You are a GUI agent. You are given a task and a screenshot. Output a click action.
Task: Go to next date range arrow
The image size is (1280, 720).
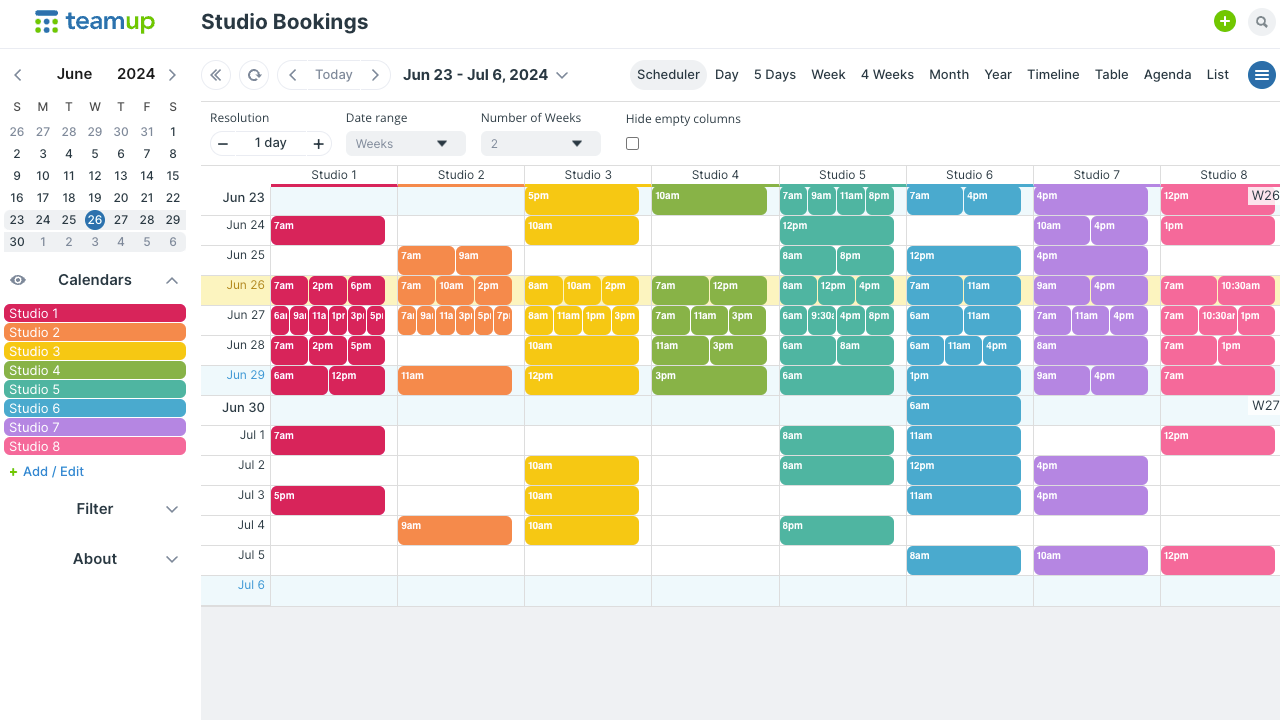pos(375,75)
